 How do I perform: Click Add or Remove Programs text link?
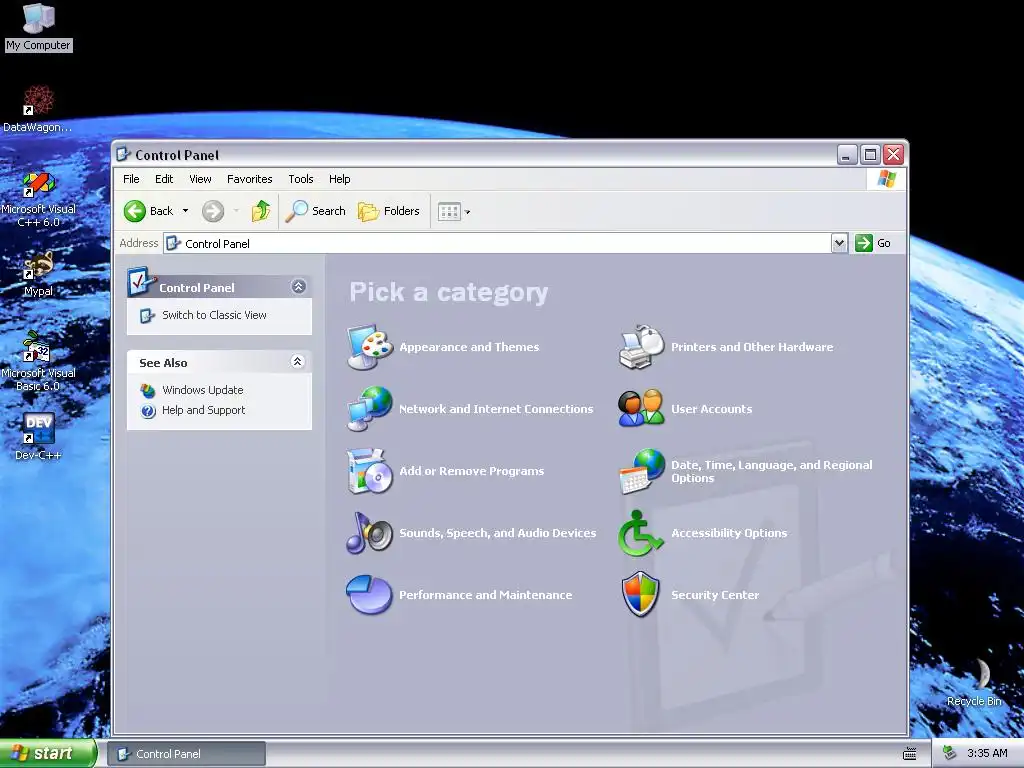click(x=472, y=471)
